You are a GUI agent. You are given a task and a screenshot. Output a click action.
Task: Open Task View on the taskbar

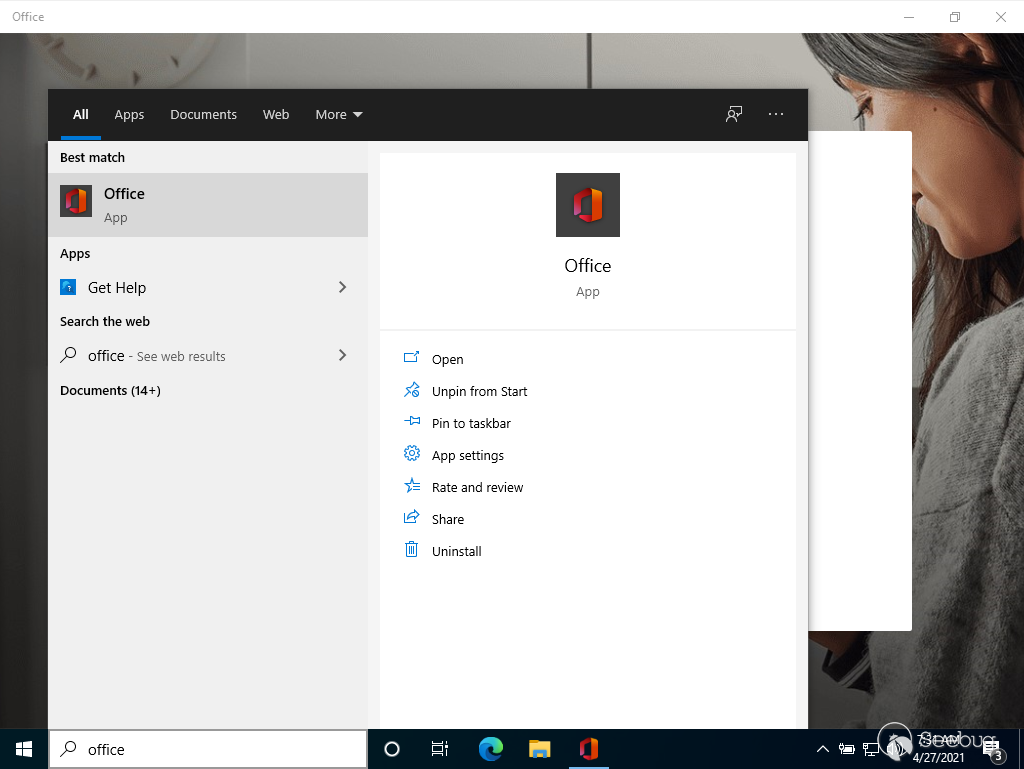pos(440,749)
